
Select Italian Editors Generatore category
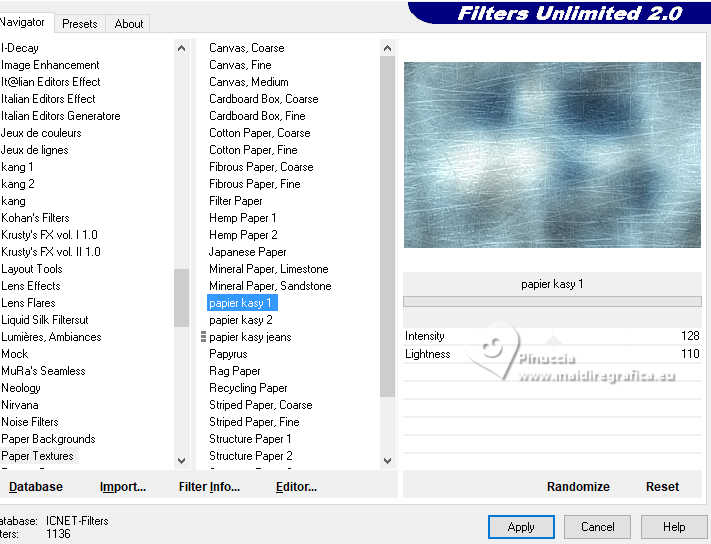click(61, 116)
